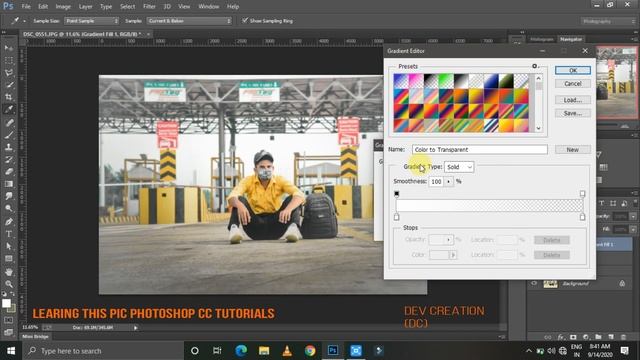Image resolution: width=640 pixels, height=360 pixels.
Task: Click the black opacity stop above gradient bar
Action: tap(396, 193)
